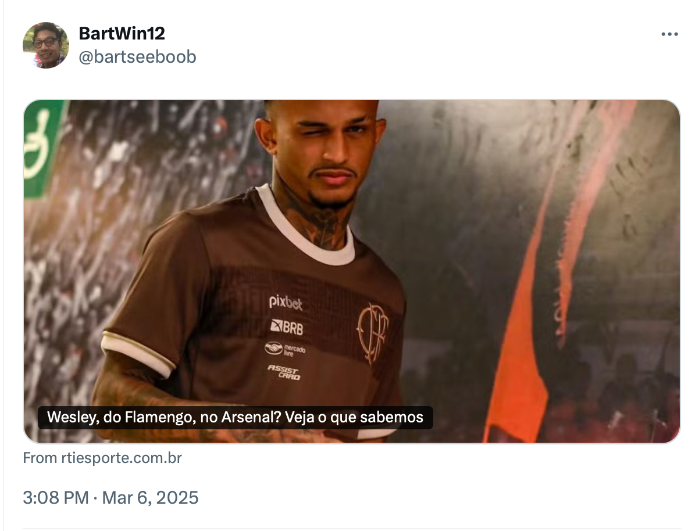The height and width of the screenshot is (531, 699).
Task: Click the 3:08 PM timestamp
Action: (x=56, y=498)
